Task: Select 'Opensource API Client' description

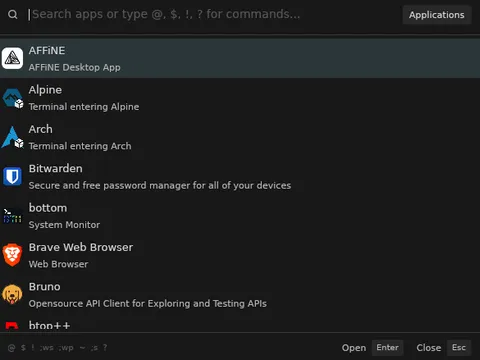Action: [x=148, y=304]
